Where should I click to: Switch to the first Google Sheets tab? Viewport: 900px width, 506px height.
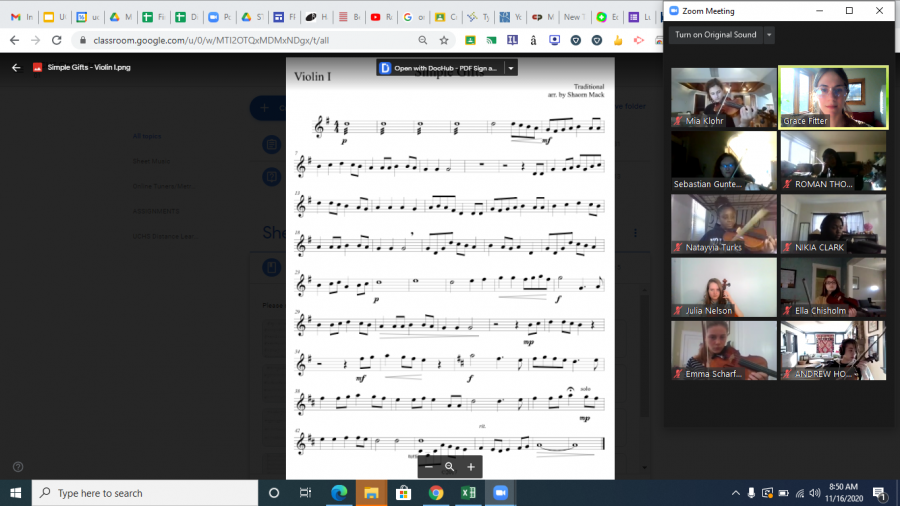[153, 17]
